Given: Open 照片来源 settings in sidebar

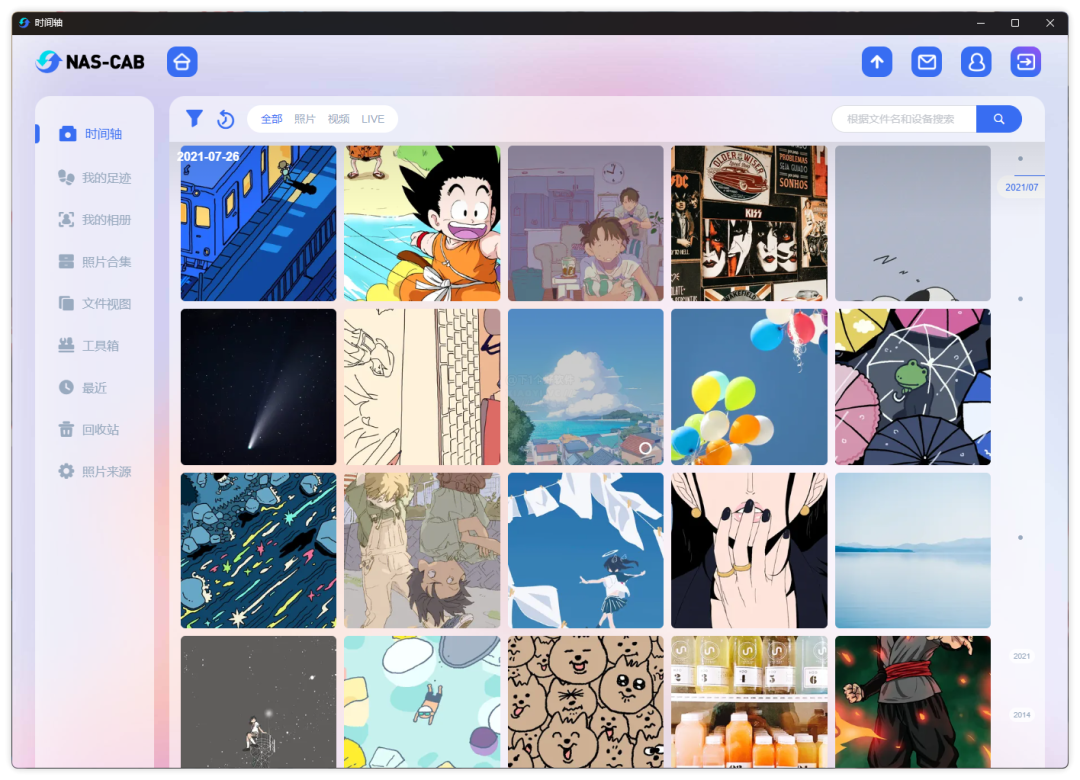Looking at the screenshot, I should [94, 471].
